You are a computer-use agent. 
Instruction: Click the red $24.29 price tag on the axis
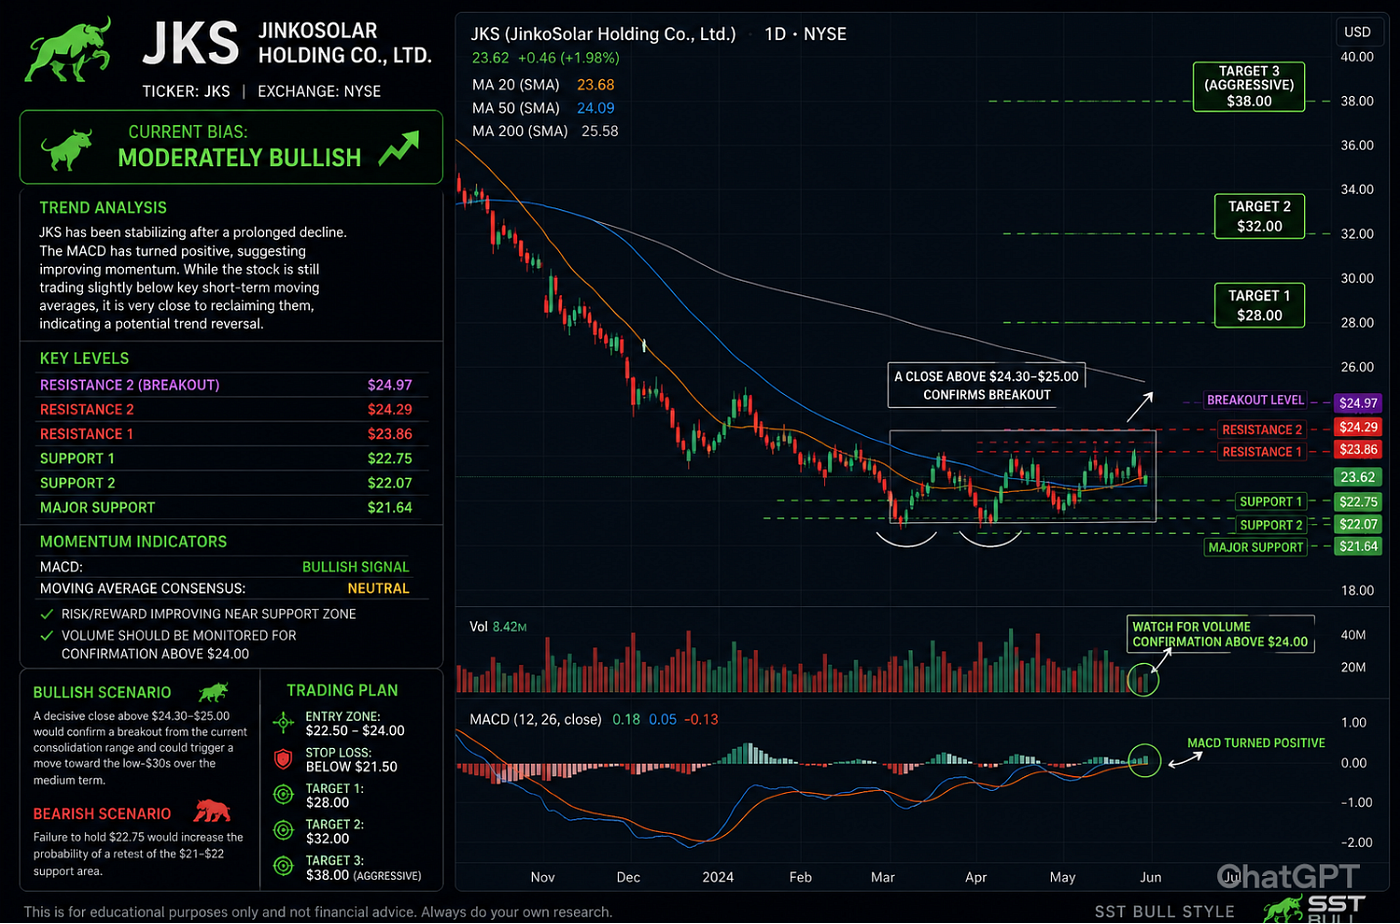point(1358,428)
